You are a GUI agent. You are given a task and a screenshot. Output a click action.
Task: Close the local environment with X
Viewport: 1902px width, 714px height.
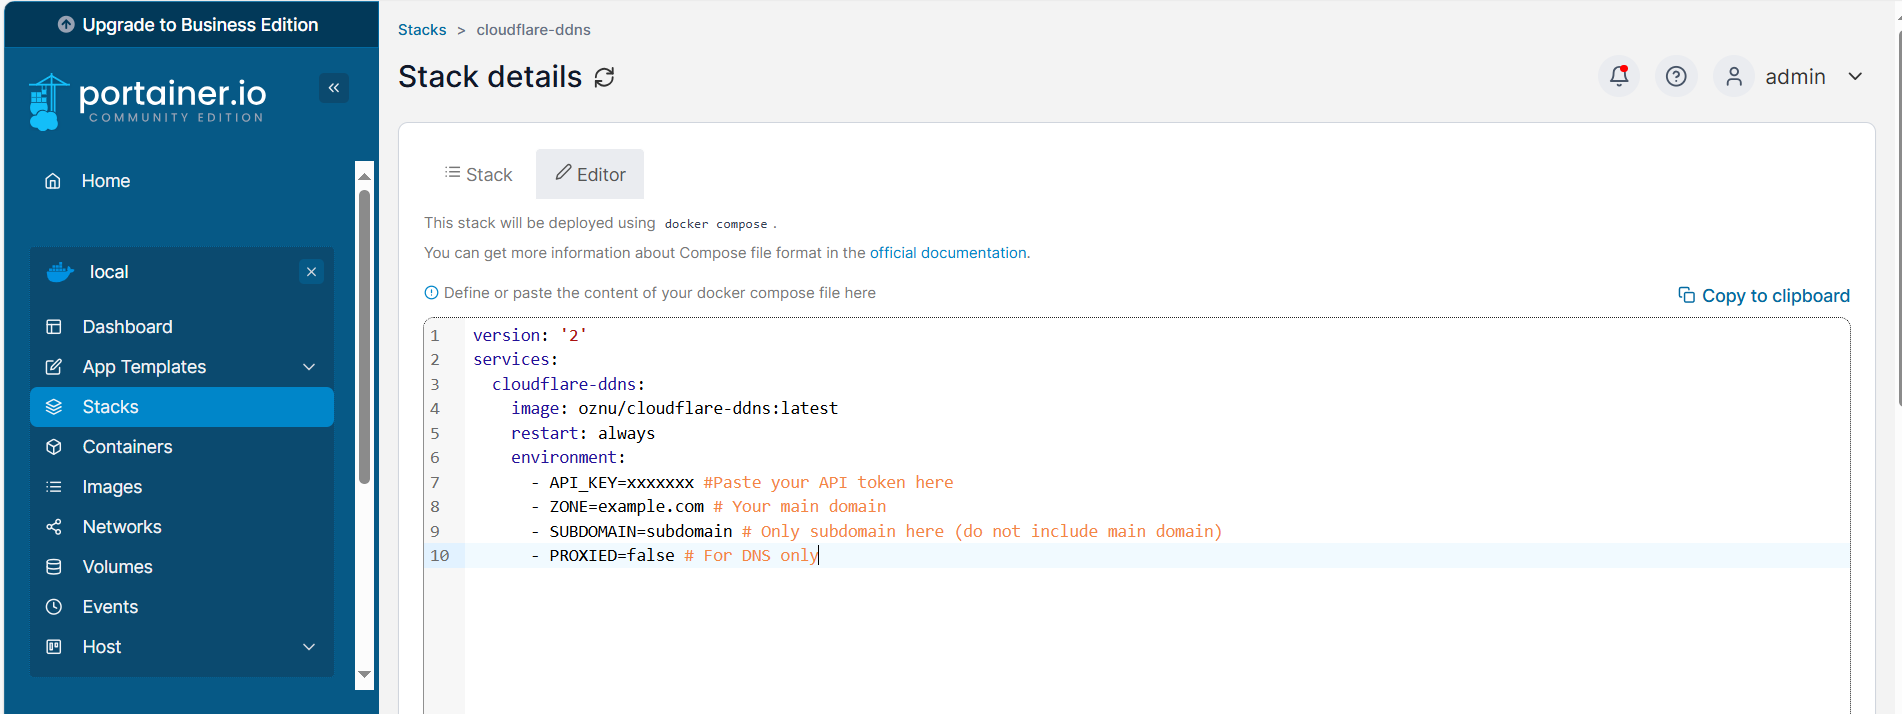tap(312, 272)
